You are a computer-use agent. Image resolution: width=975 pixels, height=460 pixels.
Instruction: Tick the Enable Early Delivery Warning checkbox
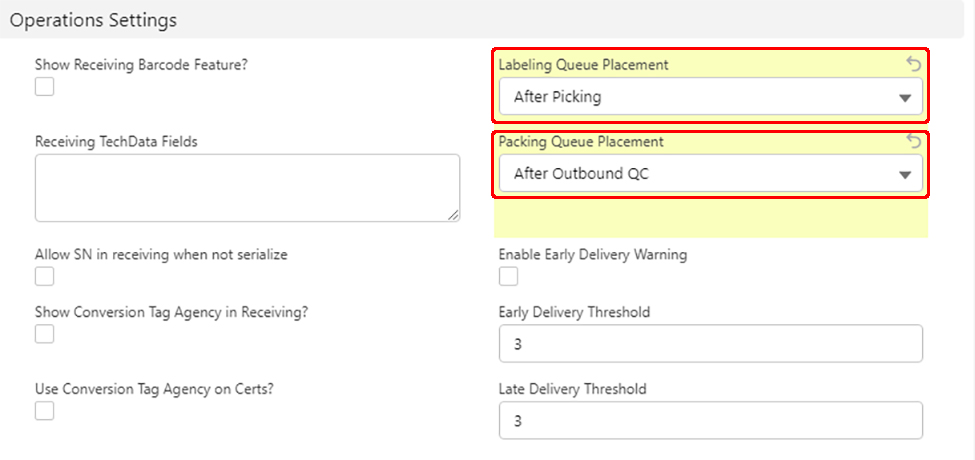[509, 277]
